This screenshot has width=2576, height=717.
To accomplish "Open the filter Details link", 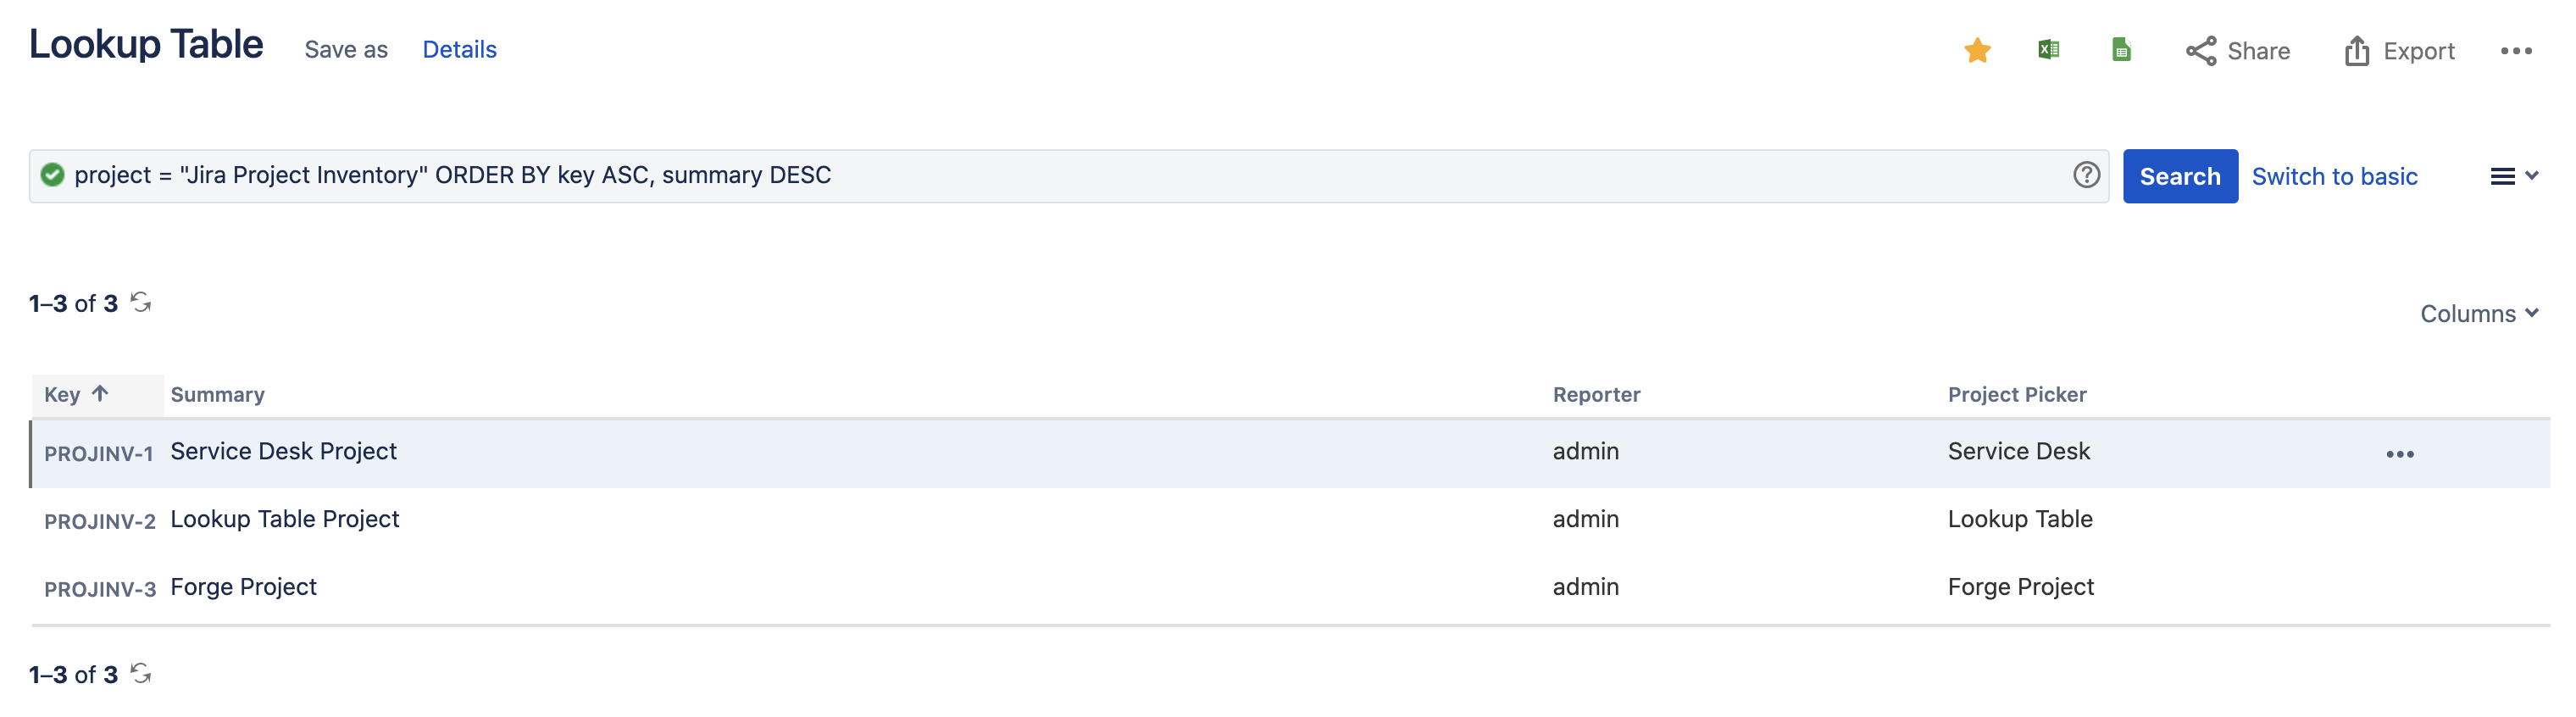I will click(459, 50).
